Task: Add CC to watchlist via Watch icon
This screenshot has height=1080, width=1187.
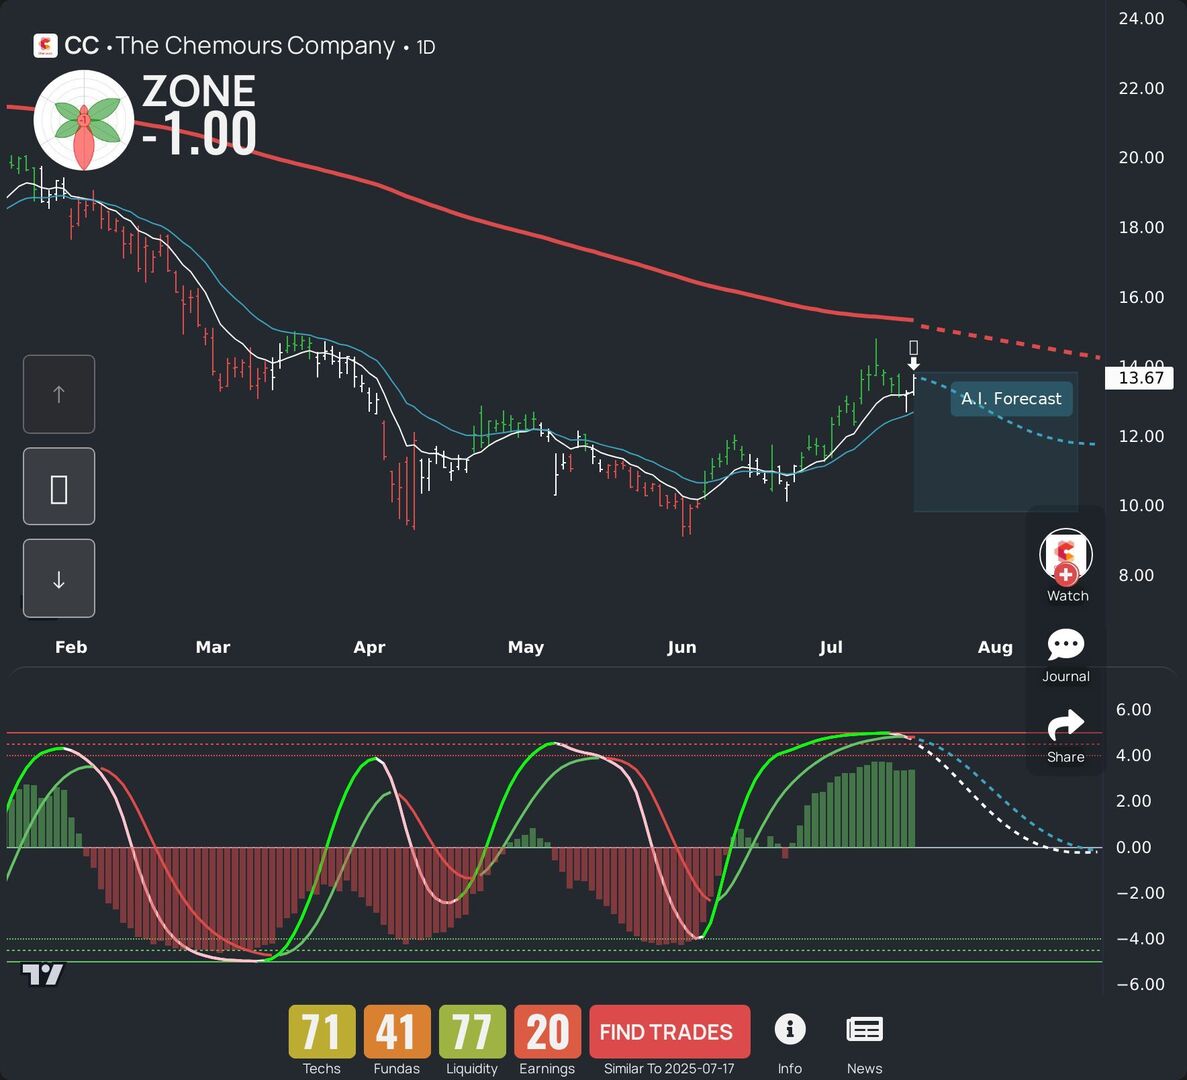Action: click(x=1066, y=556)
